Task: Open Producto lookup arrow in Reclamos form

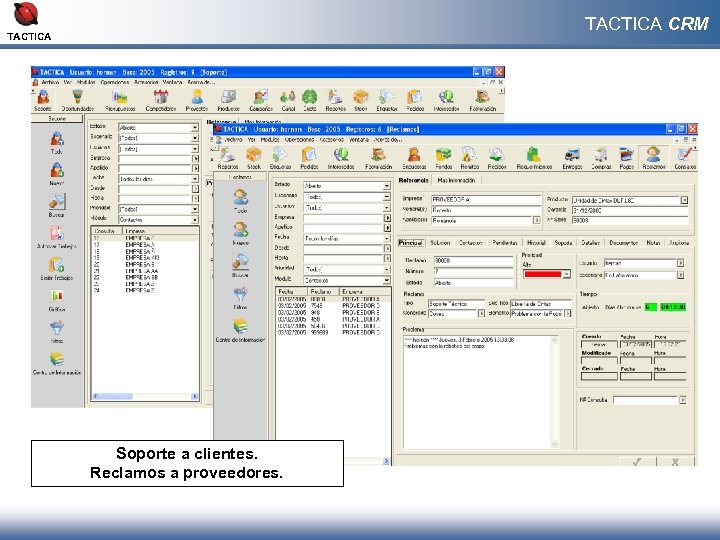Action: point(684,200)
